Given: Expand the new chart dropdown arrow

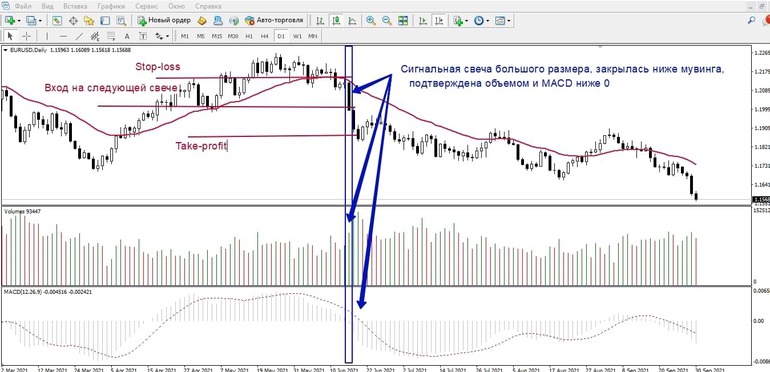Looking at the screenshot, I should [x=19, y=21].
